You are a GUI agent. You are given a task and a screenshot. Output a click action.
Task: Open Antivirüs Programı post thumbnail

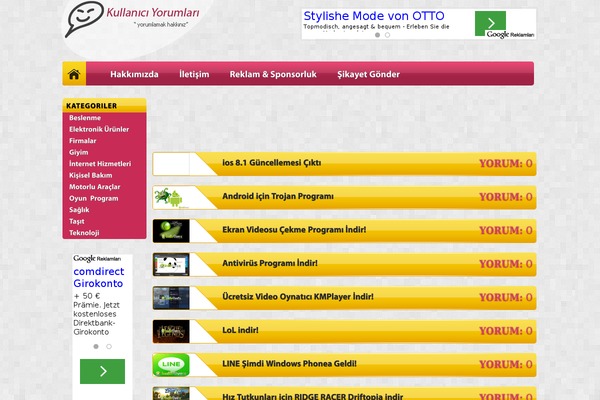coord(171,264)
